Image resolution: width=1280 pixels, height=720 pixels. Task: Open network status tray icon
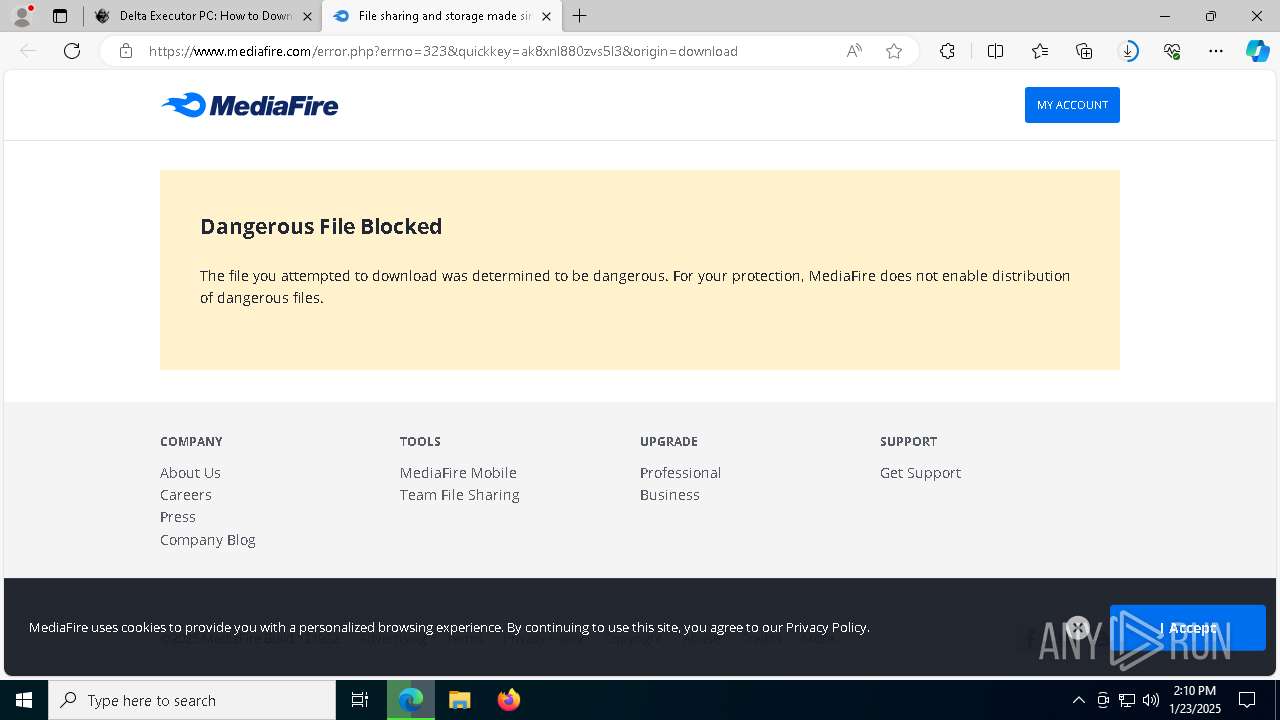[1127, 700]
